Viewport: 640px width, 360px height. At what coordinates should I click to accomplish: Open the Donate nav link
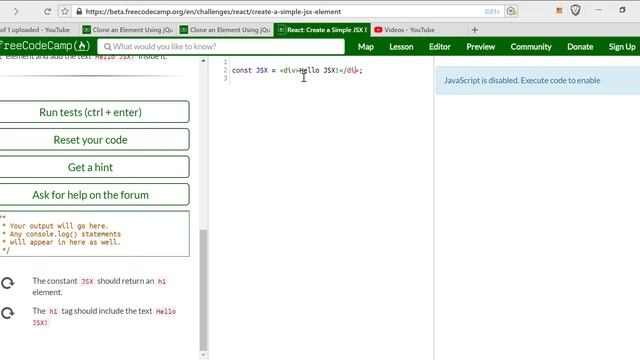[x=580, y=47]
